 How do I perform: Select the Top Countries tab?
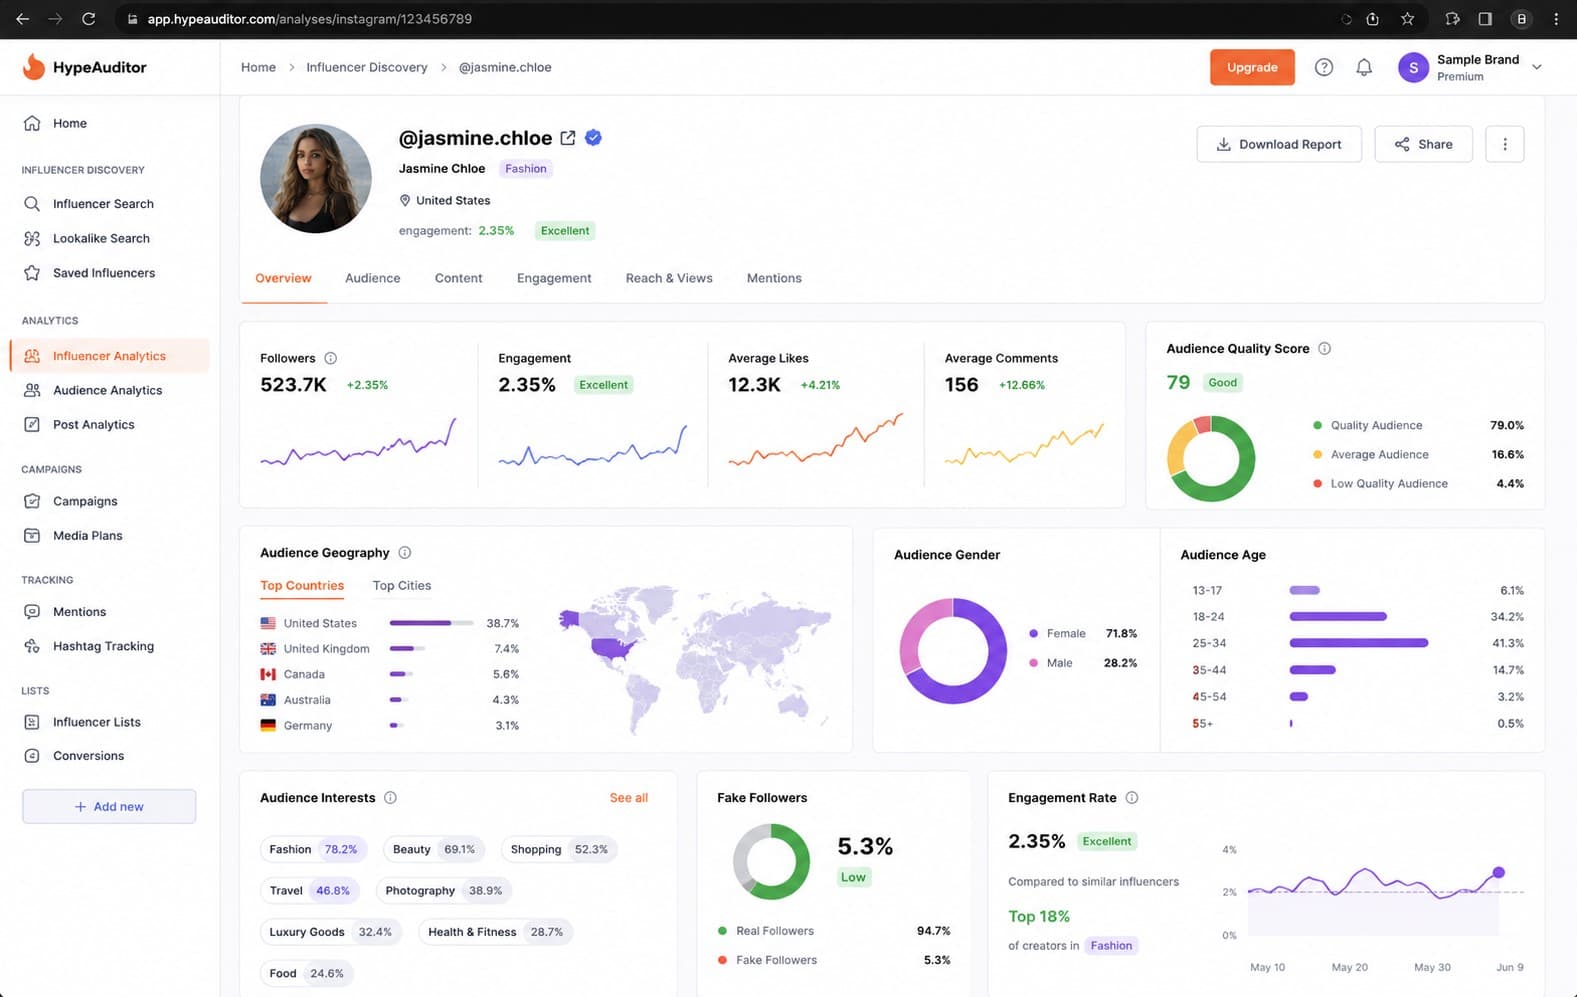click(302, 585)
